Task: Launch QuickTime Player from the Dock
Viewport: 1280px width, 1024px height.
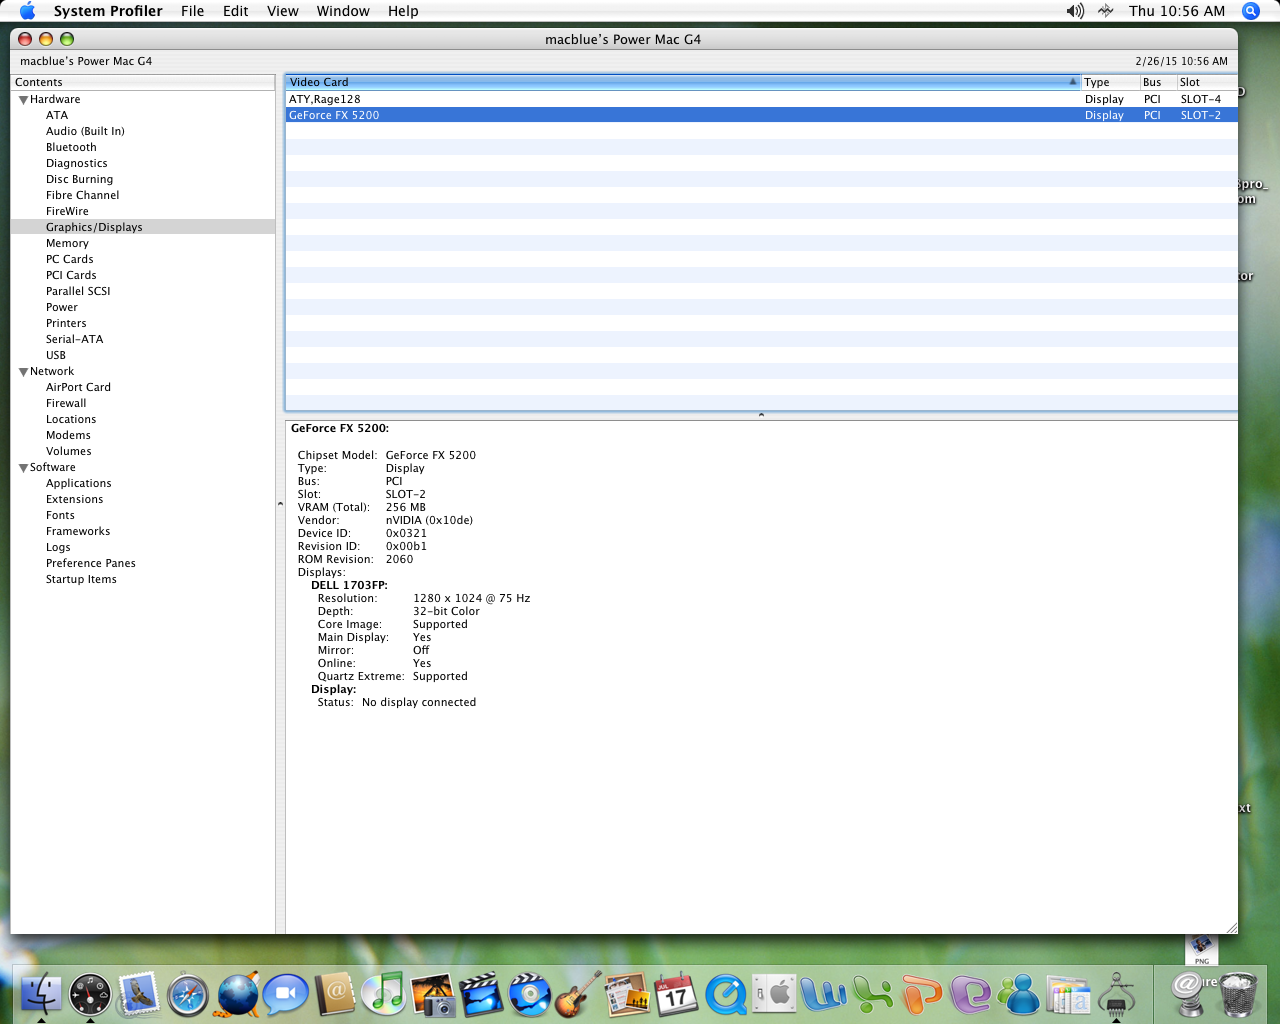Action: point(726,994)
